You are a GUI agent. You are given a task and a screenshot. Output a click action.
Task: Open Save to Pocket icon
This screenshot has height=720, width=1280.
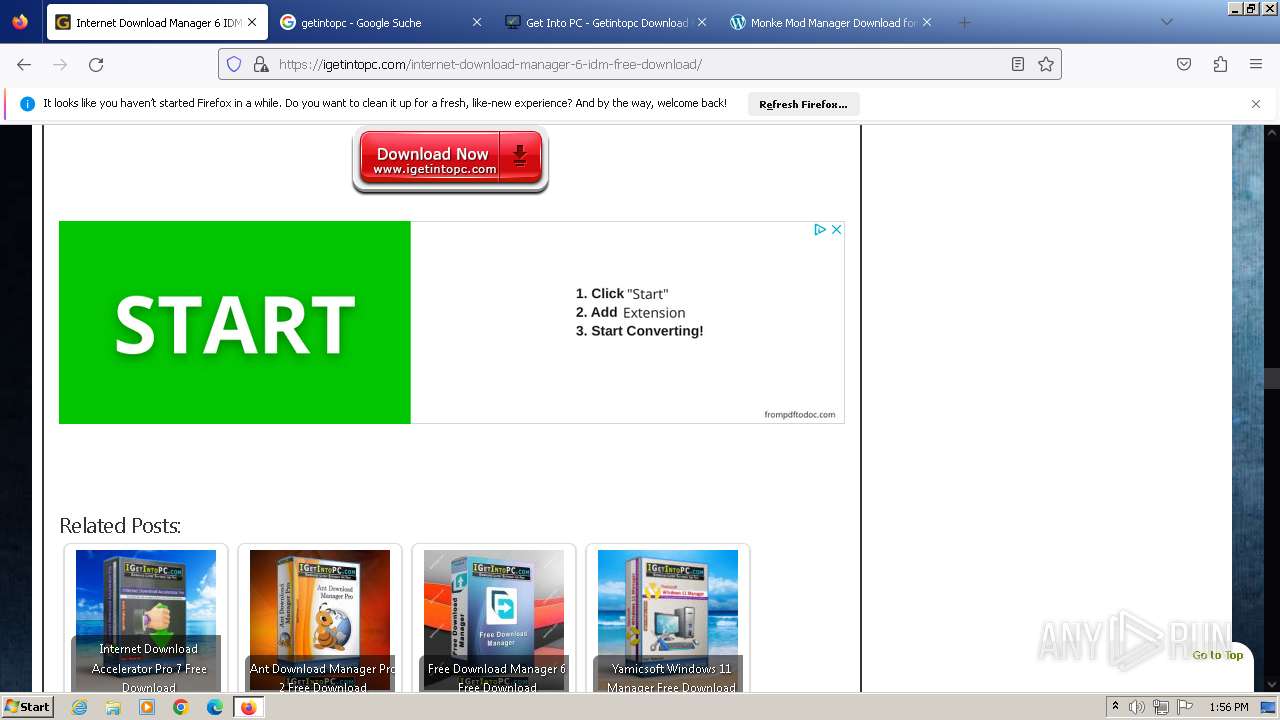pos(1184,64)
